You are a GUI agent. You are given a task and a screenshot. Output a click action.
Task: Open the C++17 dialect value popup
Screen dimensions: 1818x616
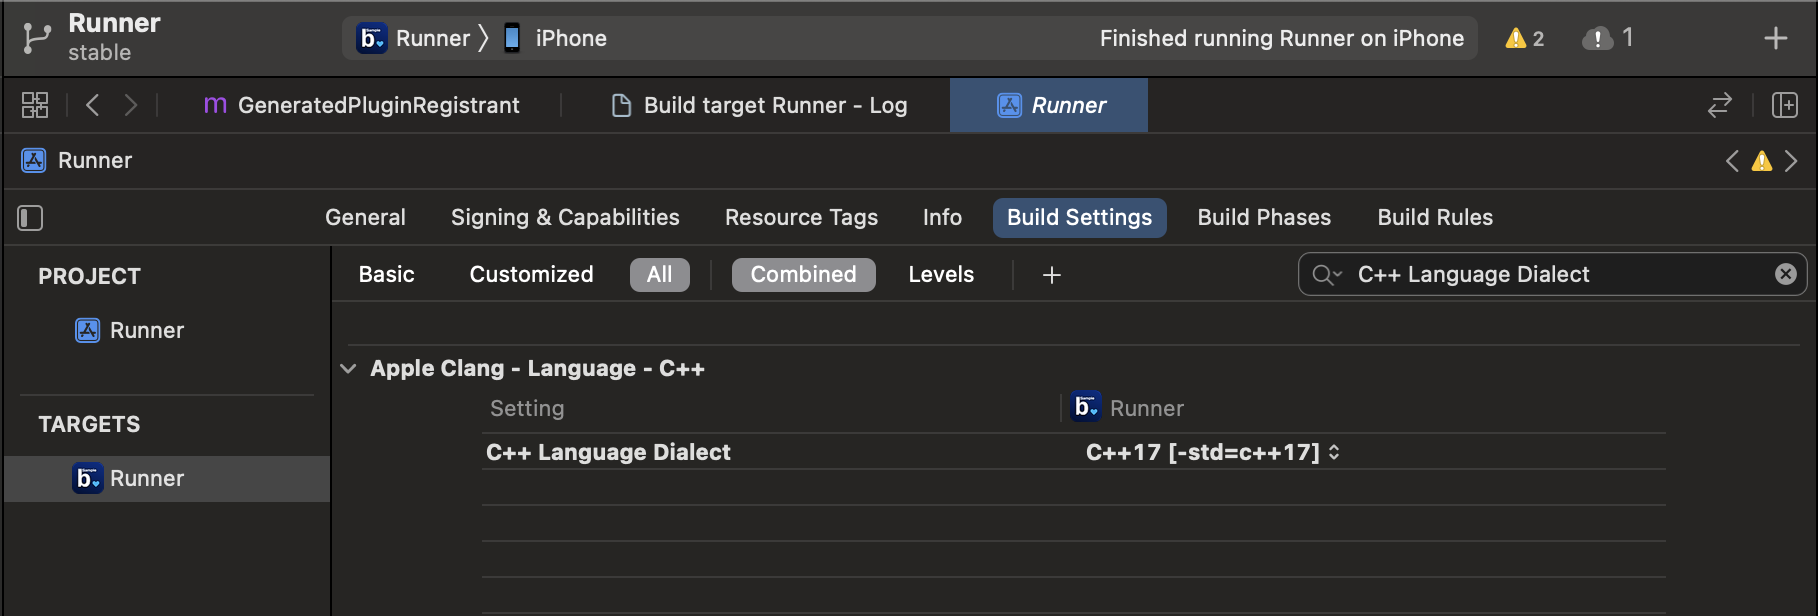tap(1212, 452)
